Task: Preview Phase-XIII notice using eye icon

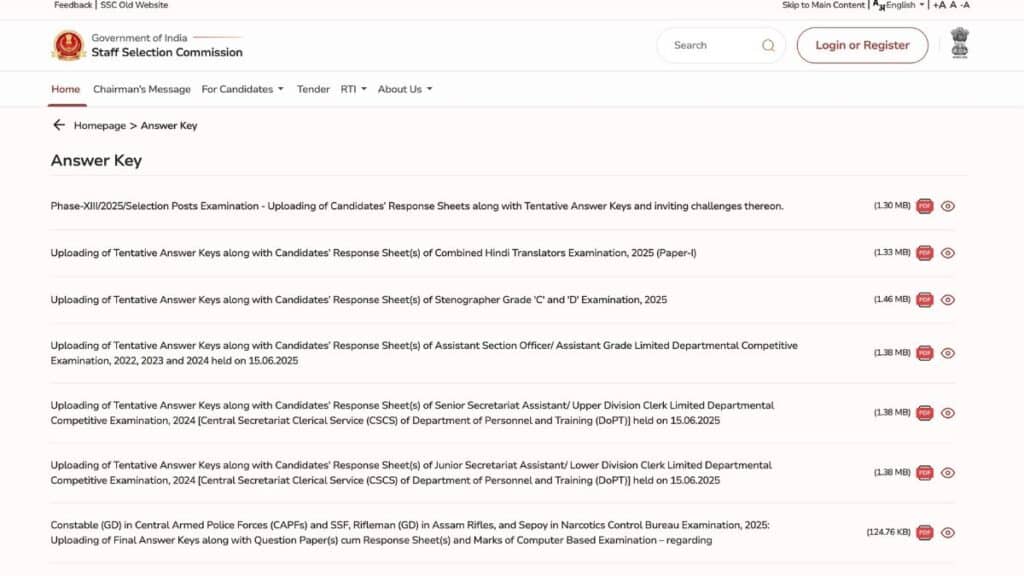Action: [948, 206]
